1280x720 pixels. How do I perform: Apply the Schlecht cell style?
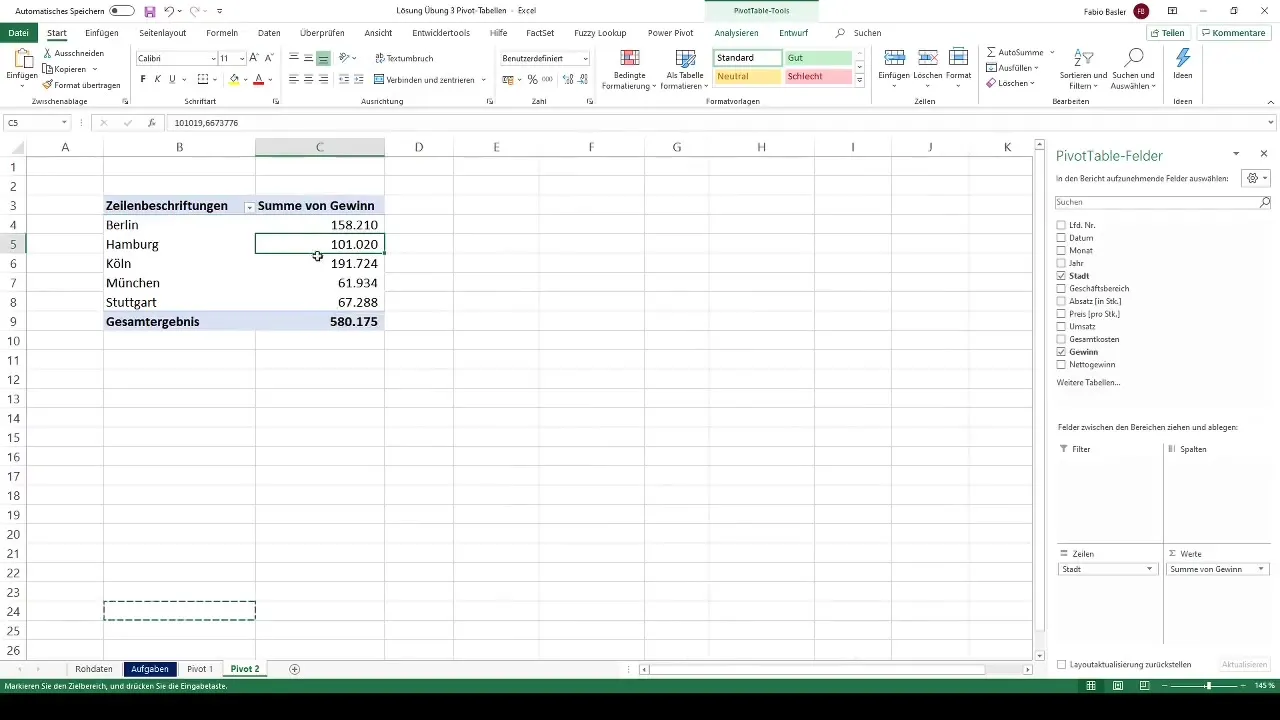(818, 77)
